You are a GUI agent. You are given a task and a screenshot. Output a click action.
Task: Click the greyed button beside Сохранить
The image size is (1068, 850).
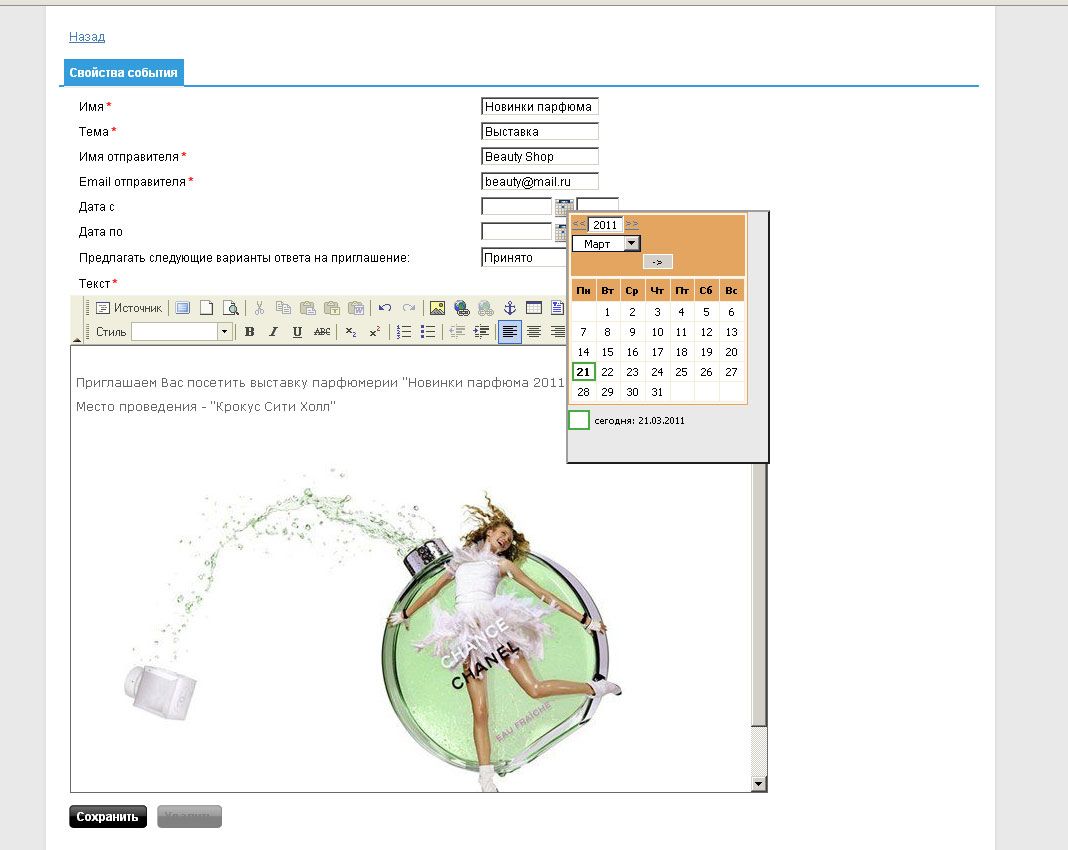pos(189,817)
